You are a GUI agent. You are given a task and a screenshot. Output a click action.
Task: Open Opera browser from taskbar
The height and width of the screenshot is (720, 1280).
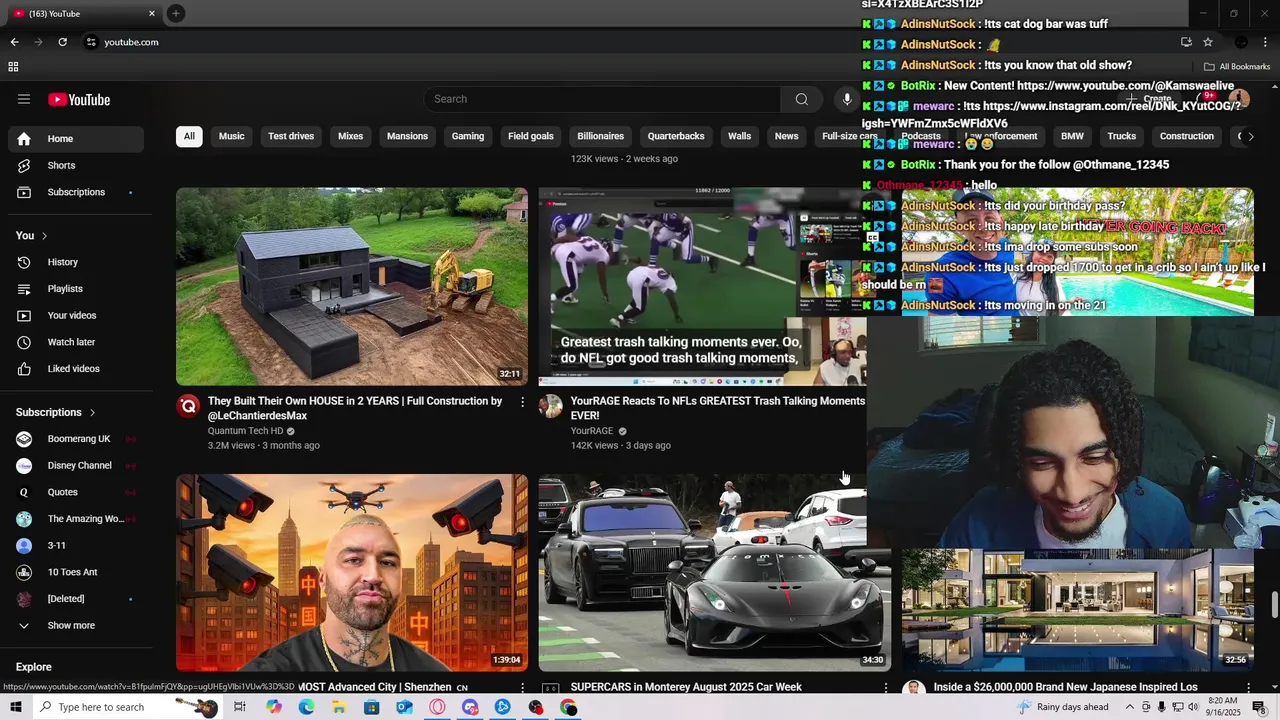437,707
